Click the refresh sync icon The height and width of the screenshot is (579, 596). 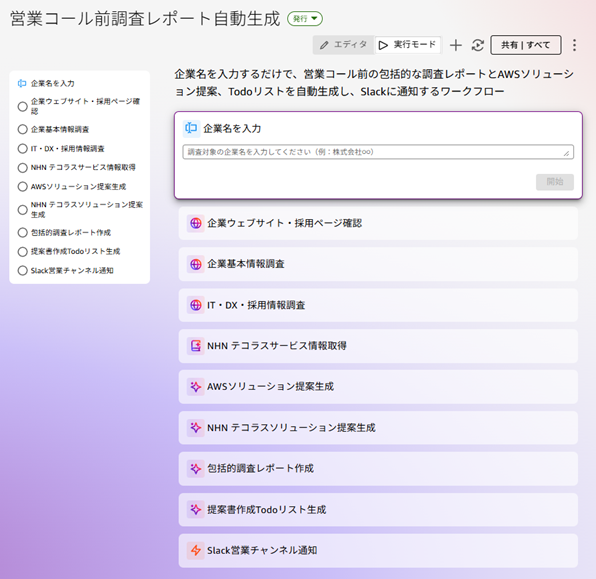click(477, 45)
